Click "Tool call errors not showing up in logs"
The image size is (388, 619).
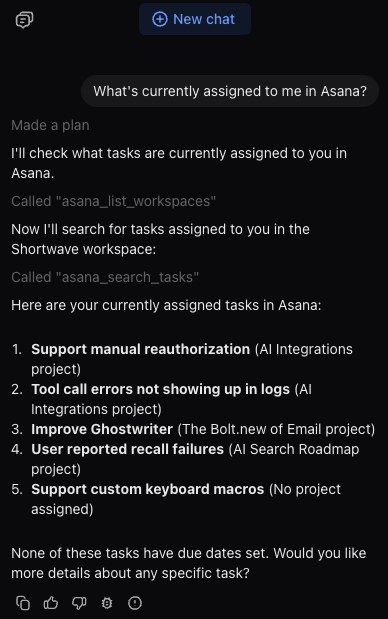tap(160, 389)
